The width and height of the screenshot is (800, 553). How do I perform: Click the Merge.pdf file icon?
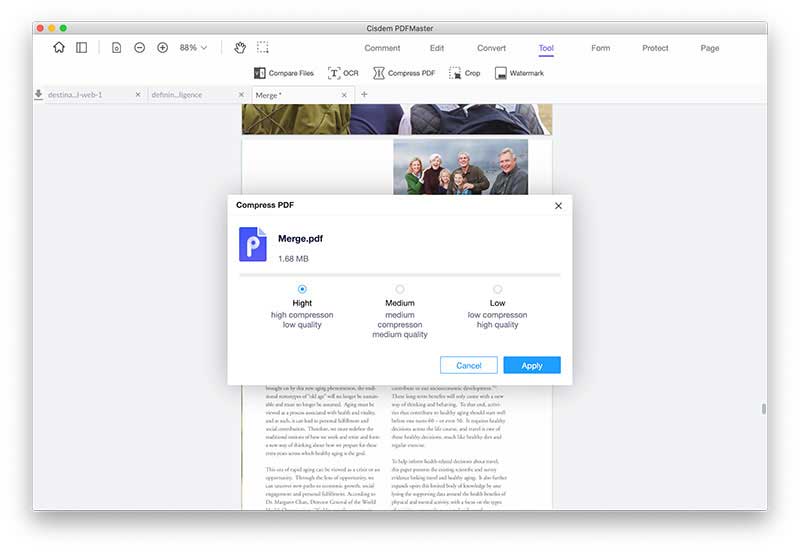coord(253,244)
